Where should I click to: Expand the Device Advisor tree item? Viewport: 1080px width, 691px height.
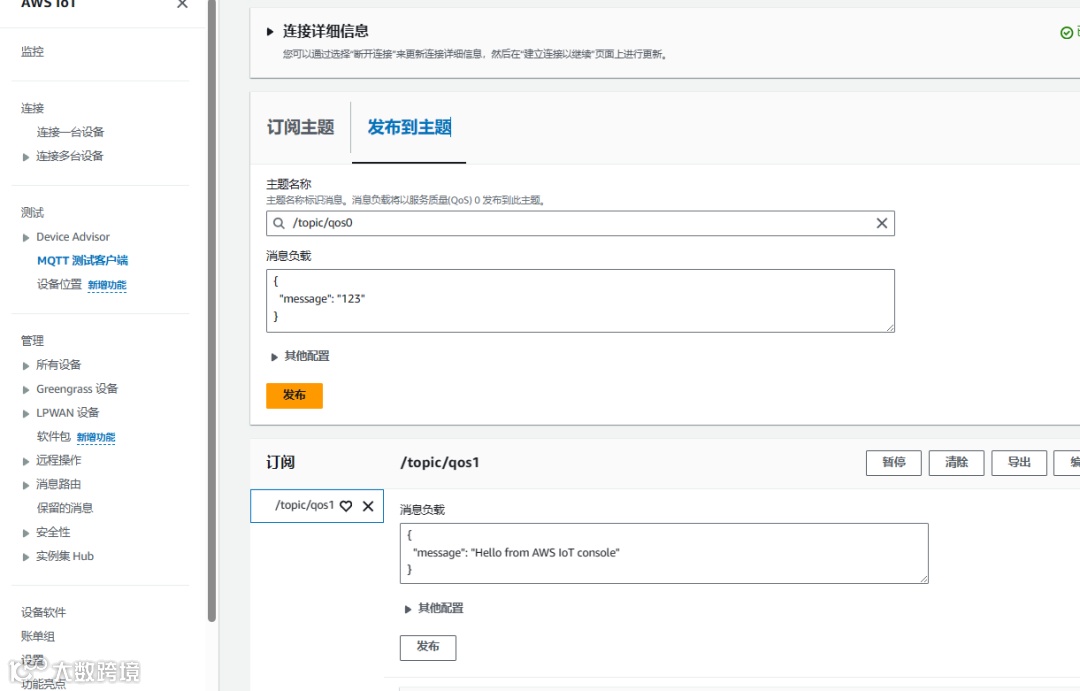[26, 238]
